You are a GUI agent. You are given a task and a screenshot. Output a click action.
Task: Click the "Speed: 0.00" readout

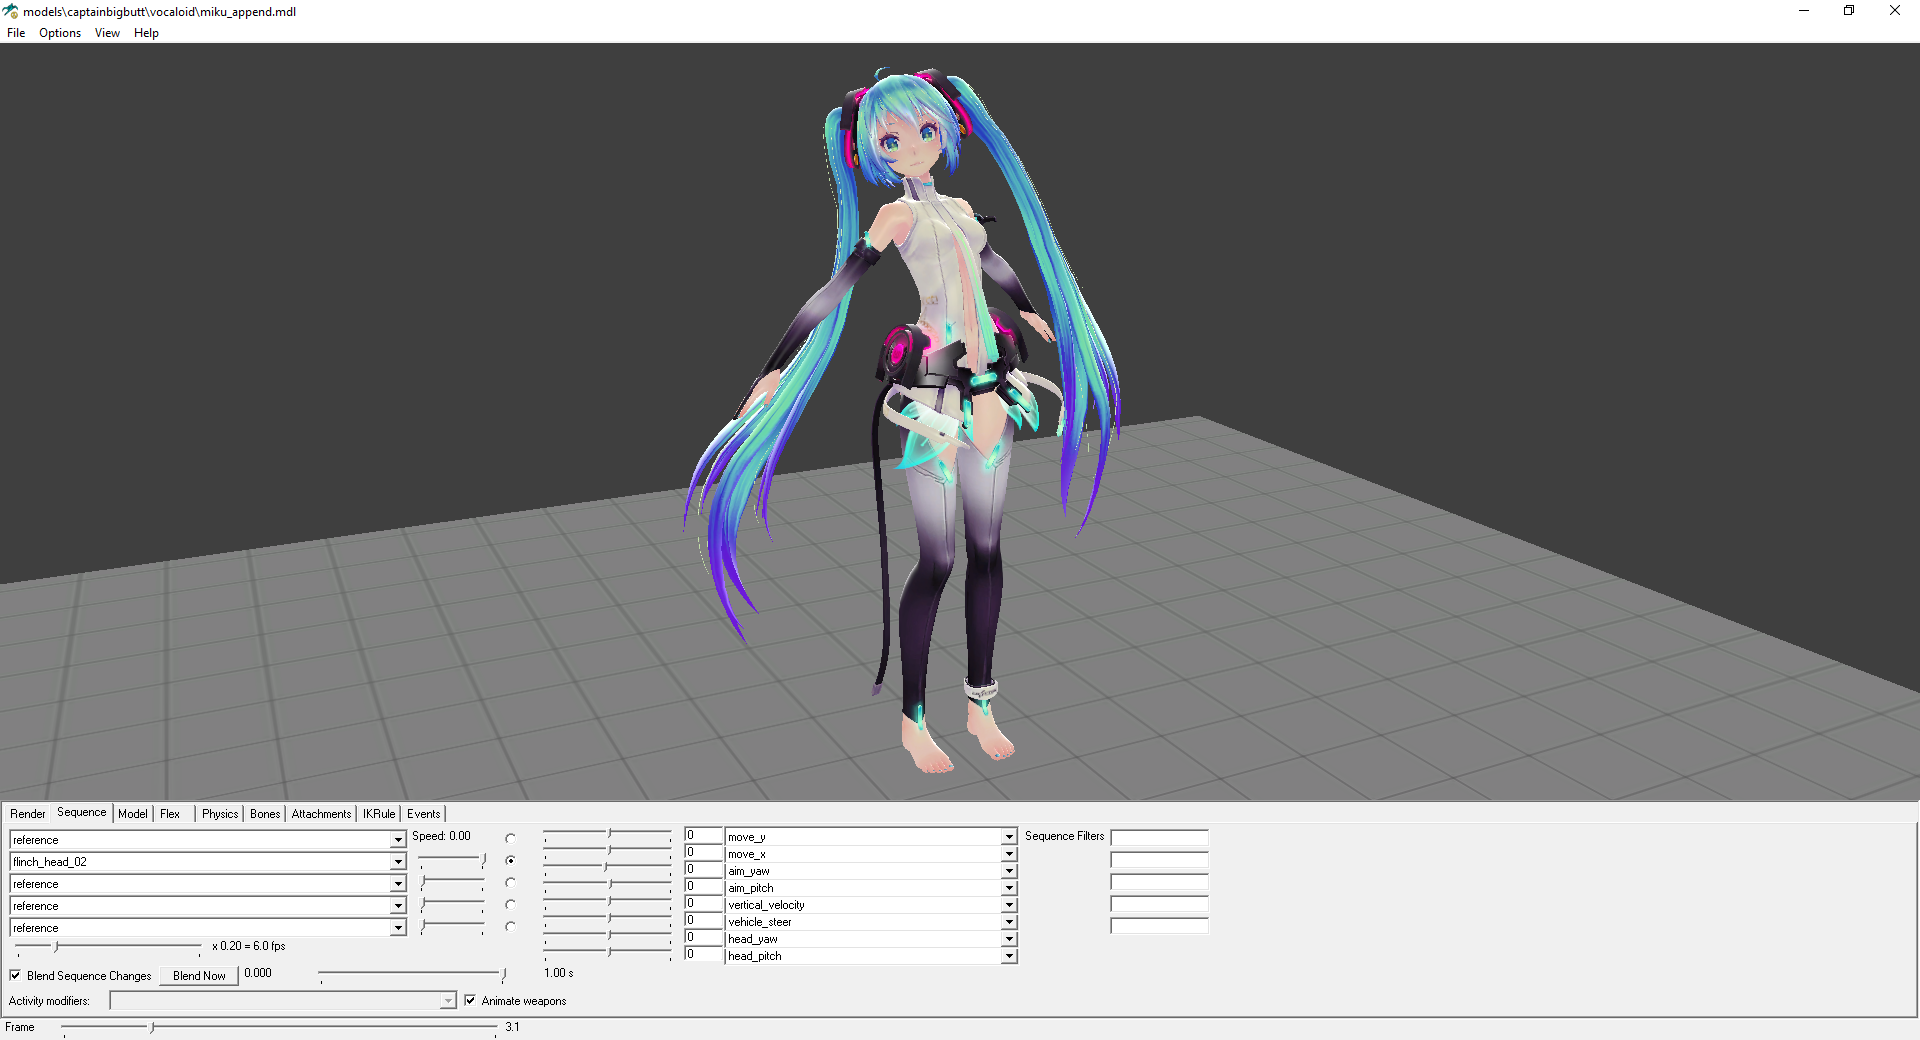(x=441, y=836)
